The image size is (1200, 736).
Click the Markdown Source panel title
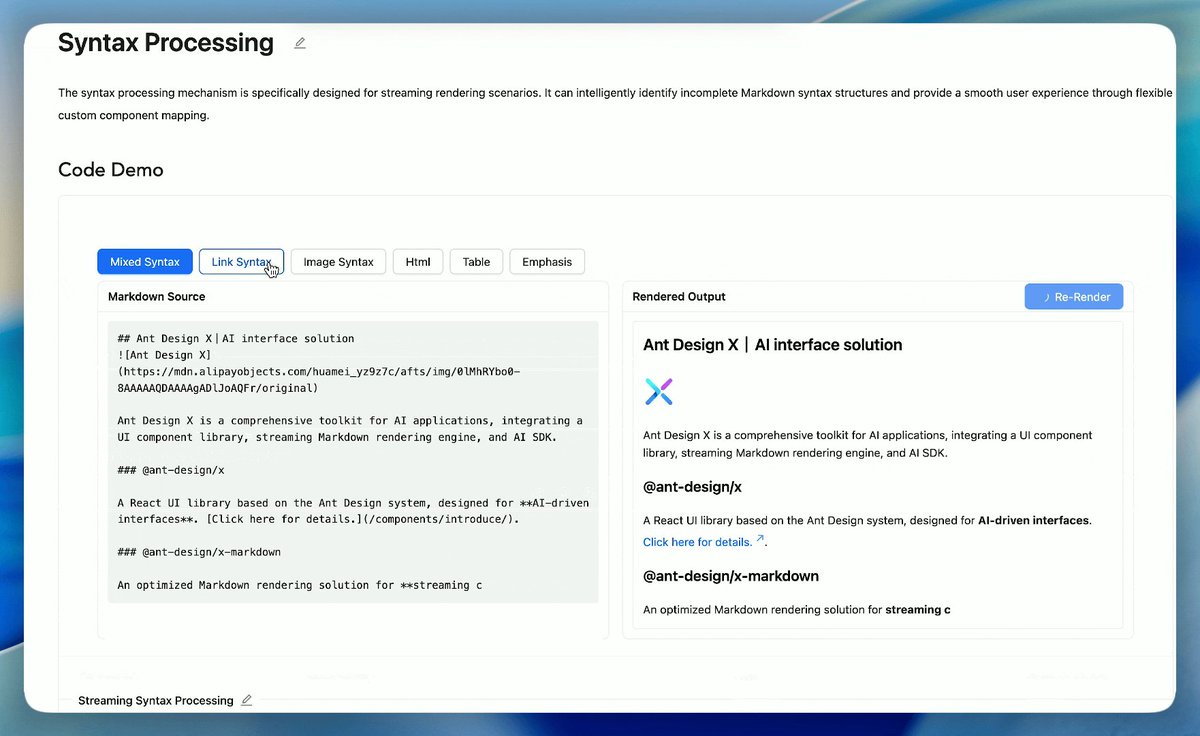[x=157, y=297]
